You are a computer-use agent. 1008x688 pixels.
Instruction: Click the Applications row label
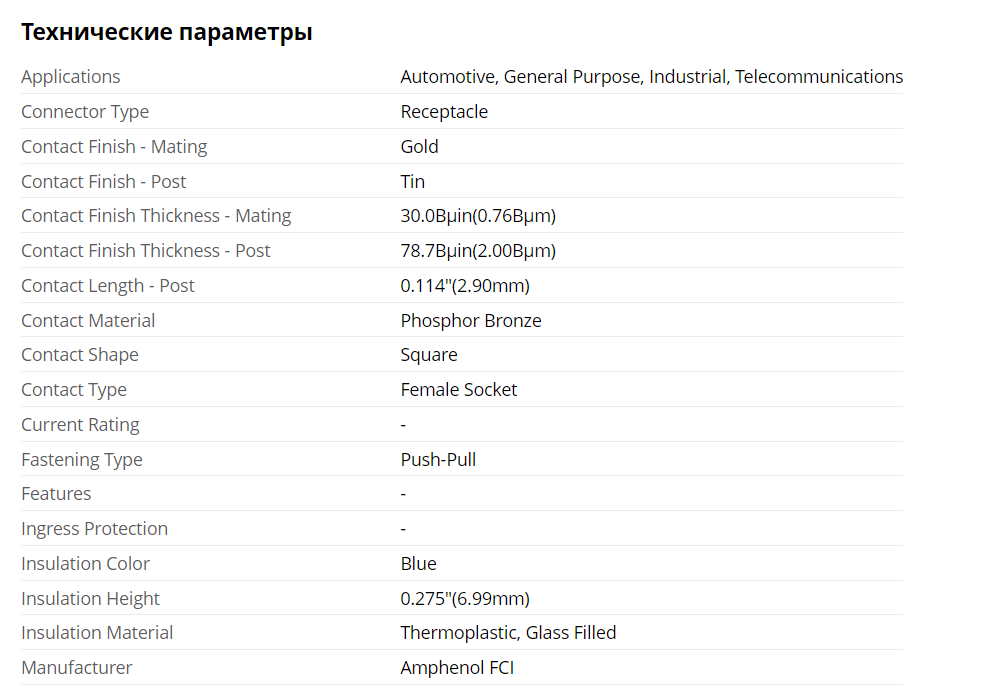[70, 77]
